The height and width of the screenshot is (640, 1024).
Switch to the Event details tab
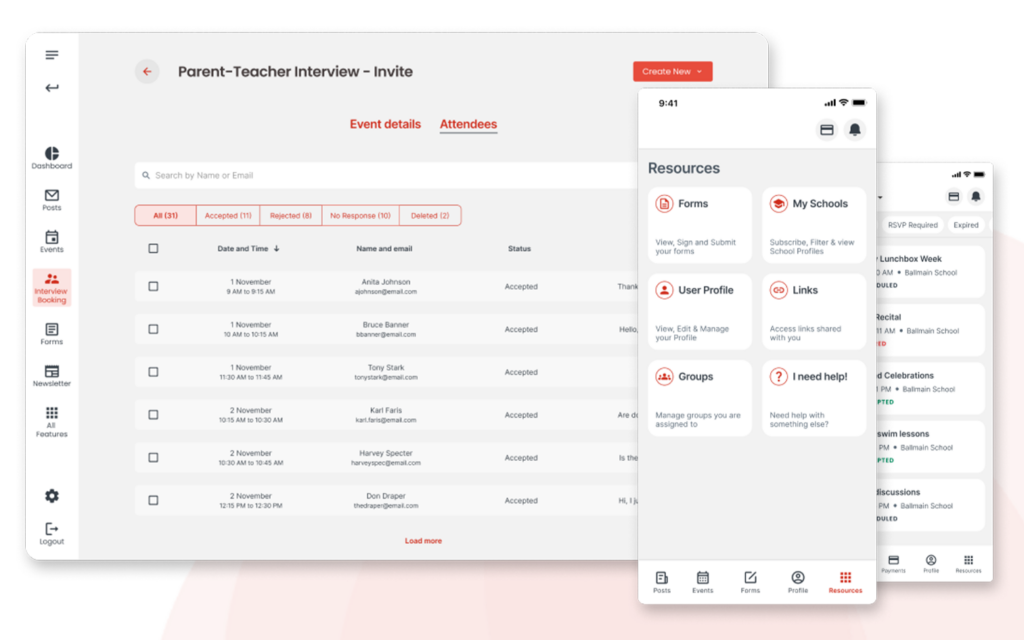[385, 125]
